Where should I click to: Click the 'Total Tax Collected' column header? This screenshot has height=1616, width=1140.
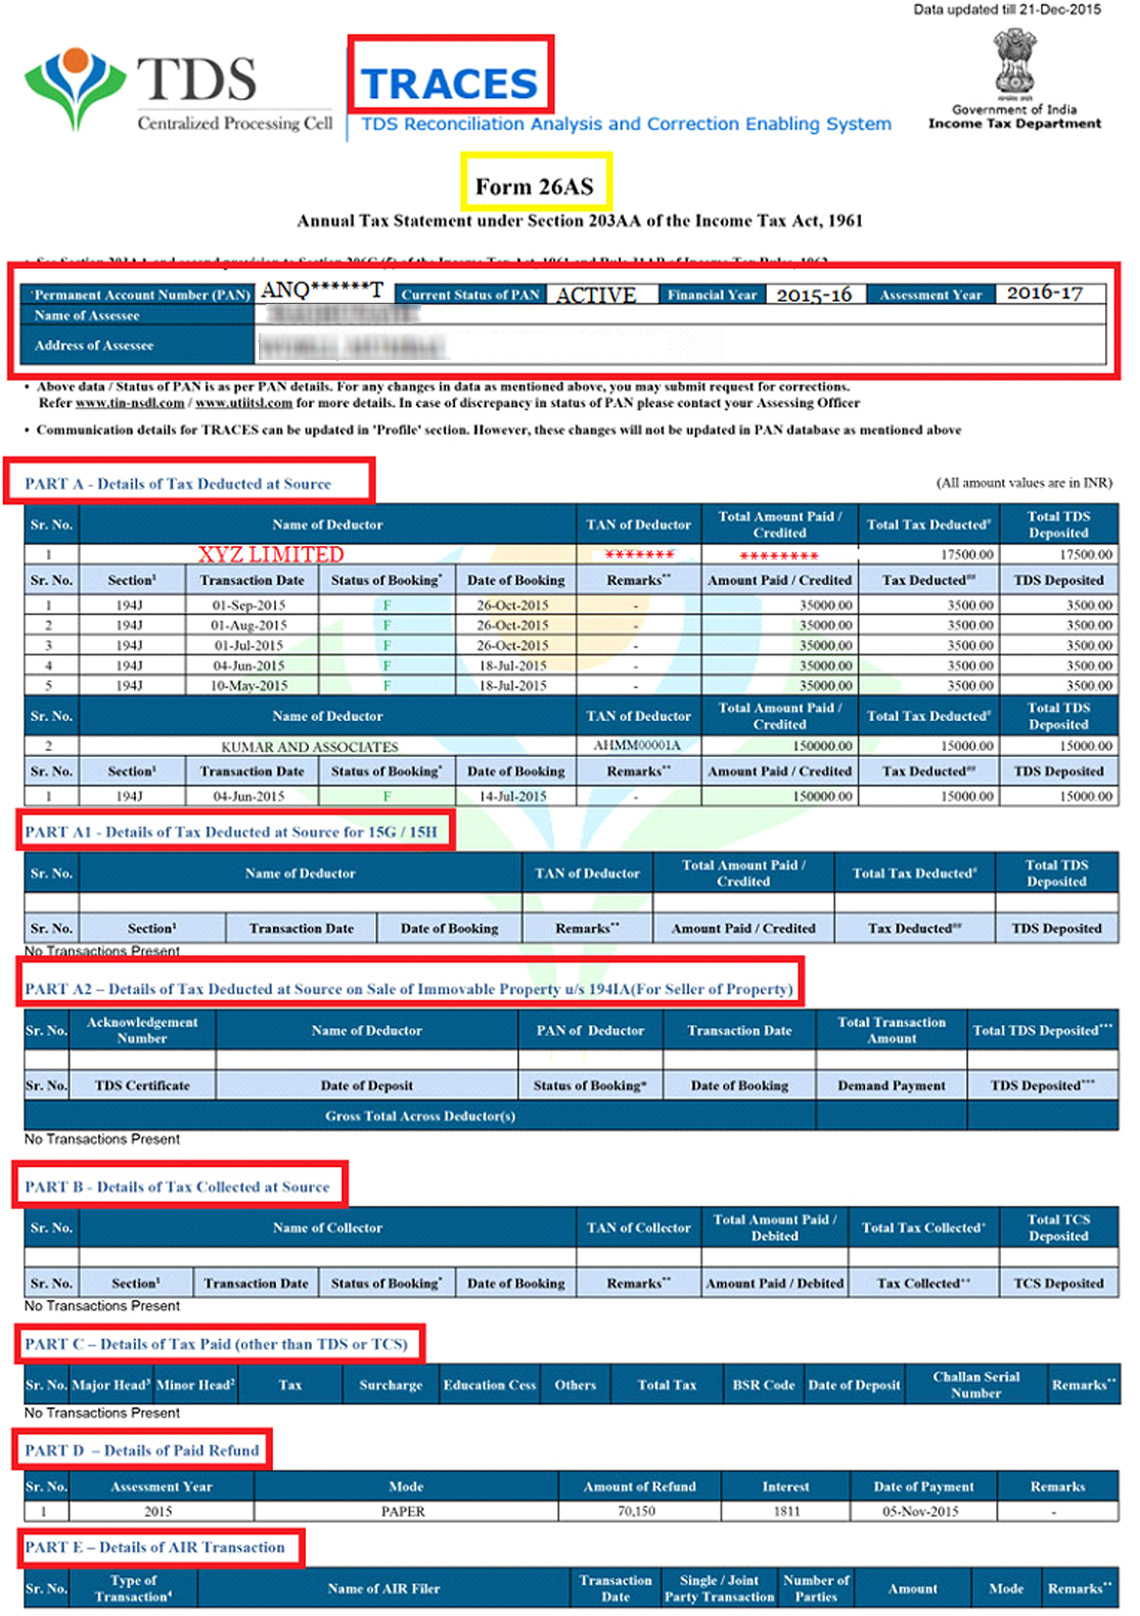pos(923,1228)
